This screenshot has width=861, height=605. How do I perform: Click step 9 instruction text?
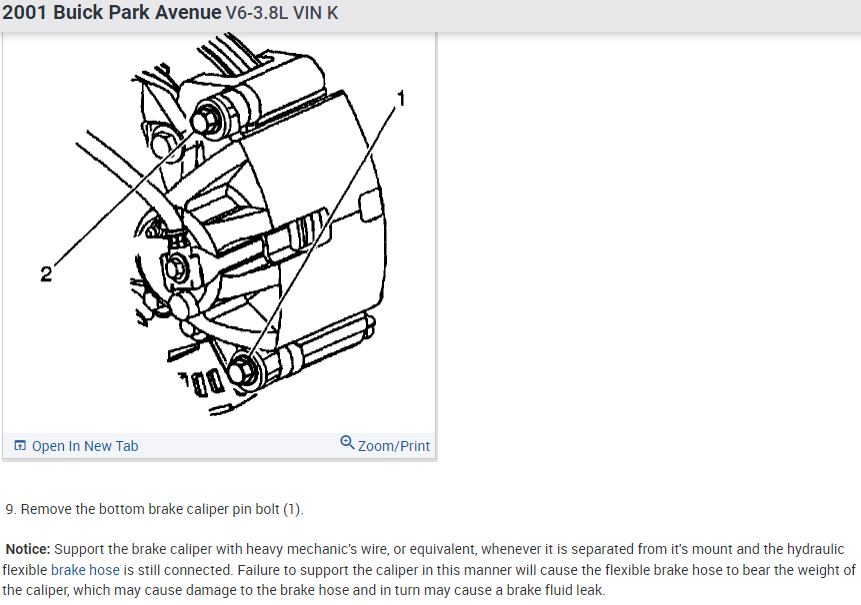coord(154,509)
